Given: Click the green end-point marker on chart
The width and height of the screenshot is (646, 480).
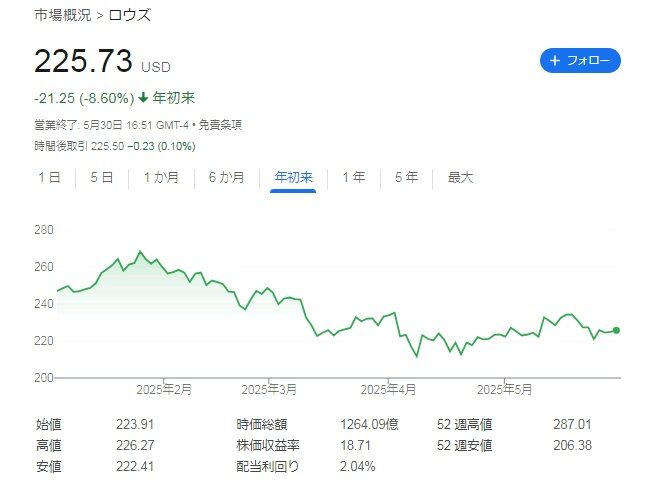Looking at the screenshot, I should pyautogui.click(x=616, y=330).
